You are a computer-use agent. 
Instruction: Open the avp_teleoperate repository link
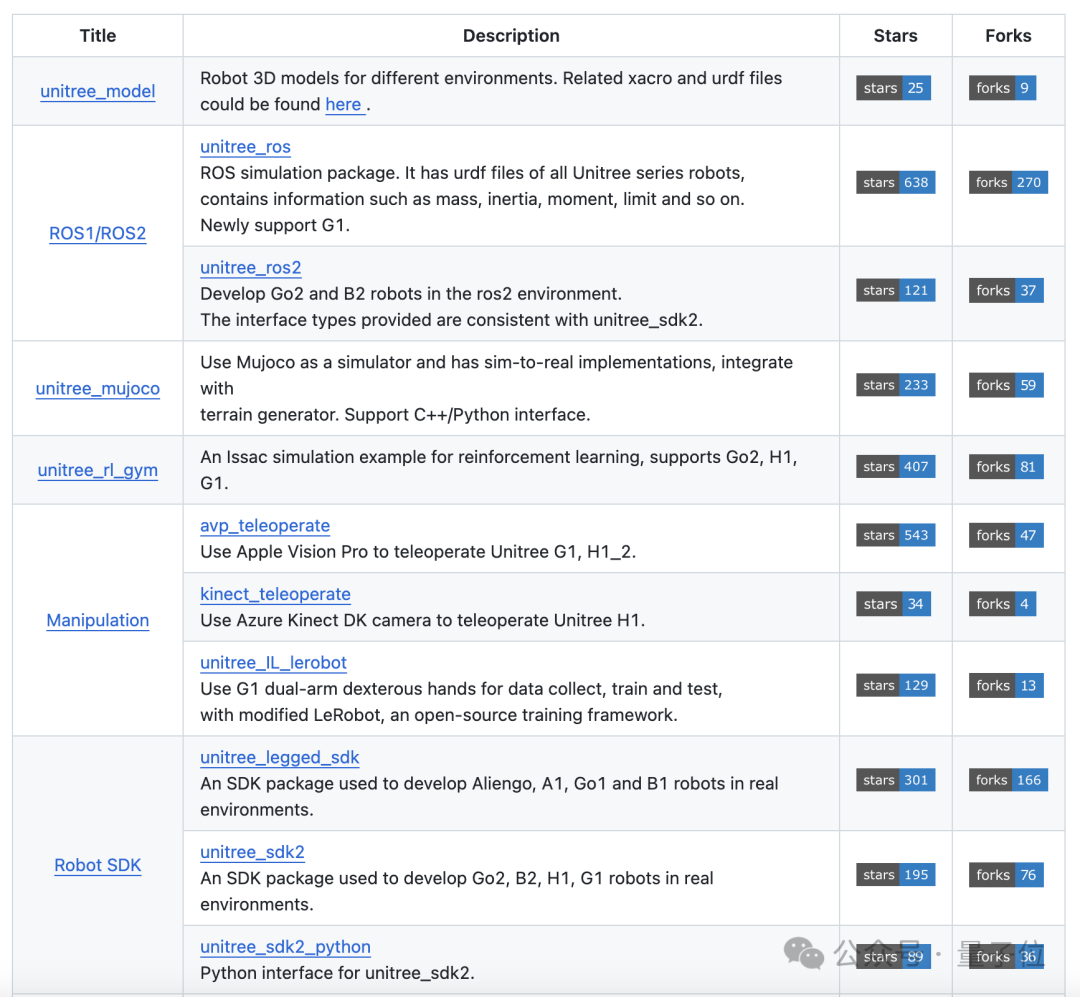click(265, 526)
